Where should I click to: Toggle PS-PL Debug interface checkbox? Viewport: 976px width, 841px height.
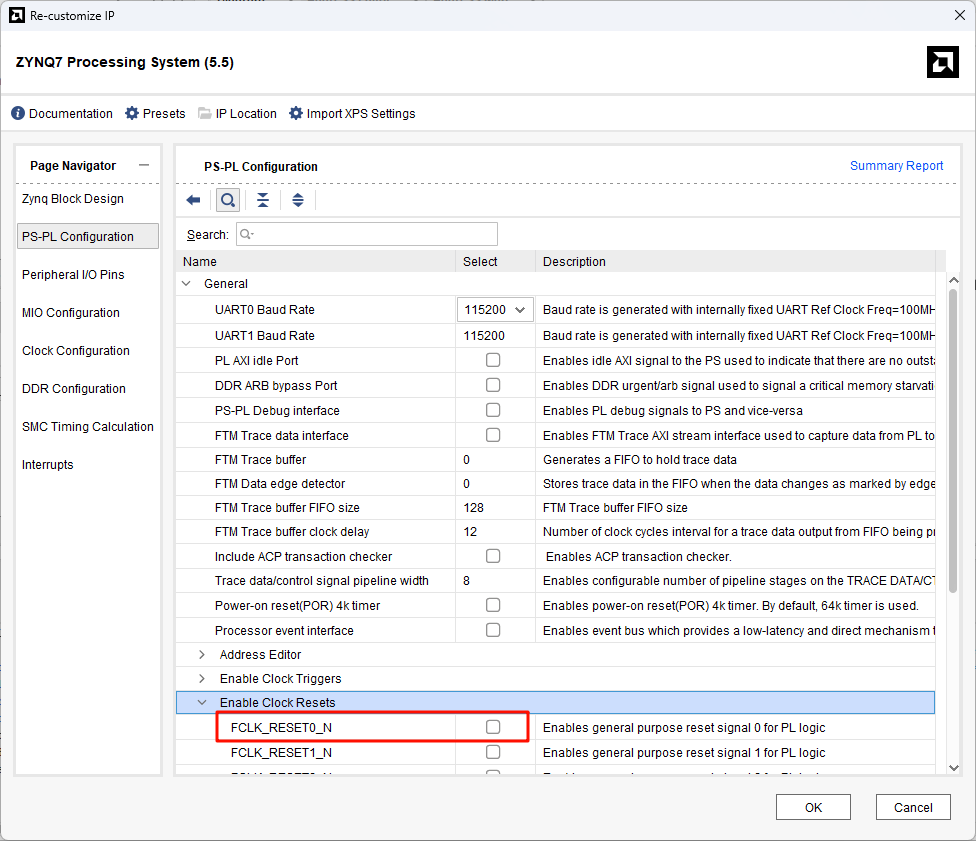493,410
